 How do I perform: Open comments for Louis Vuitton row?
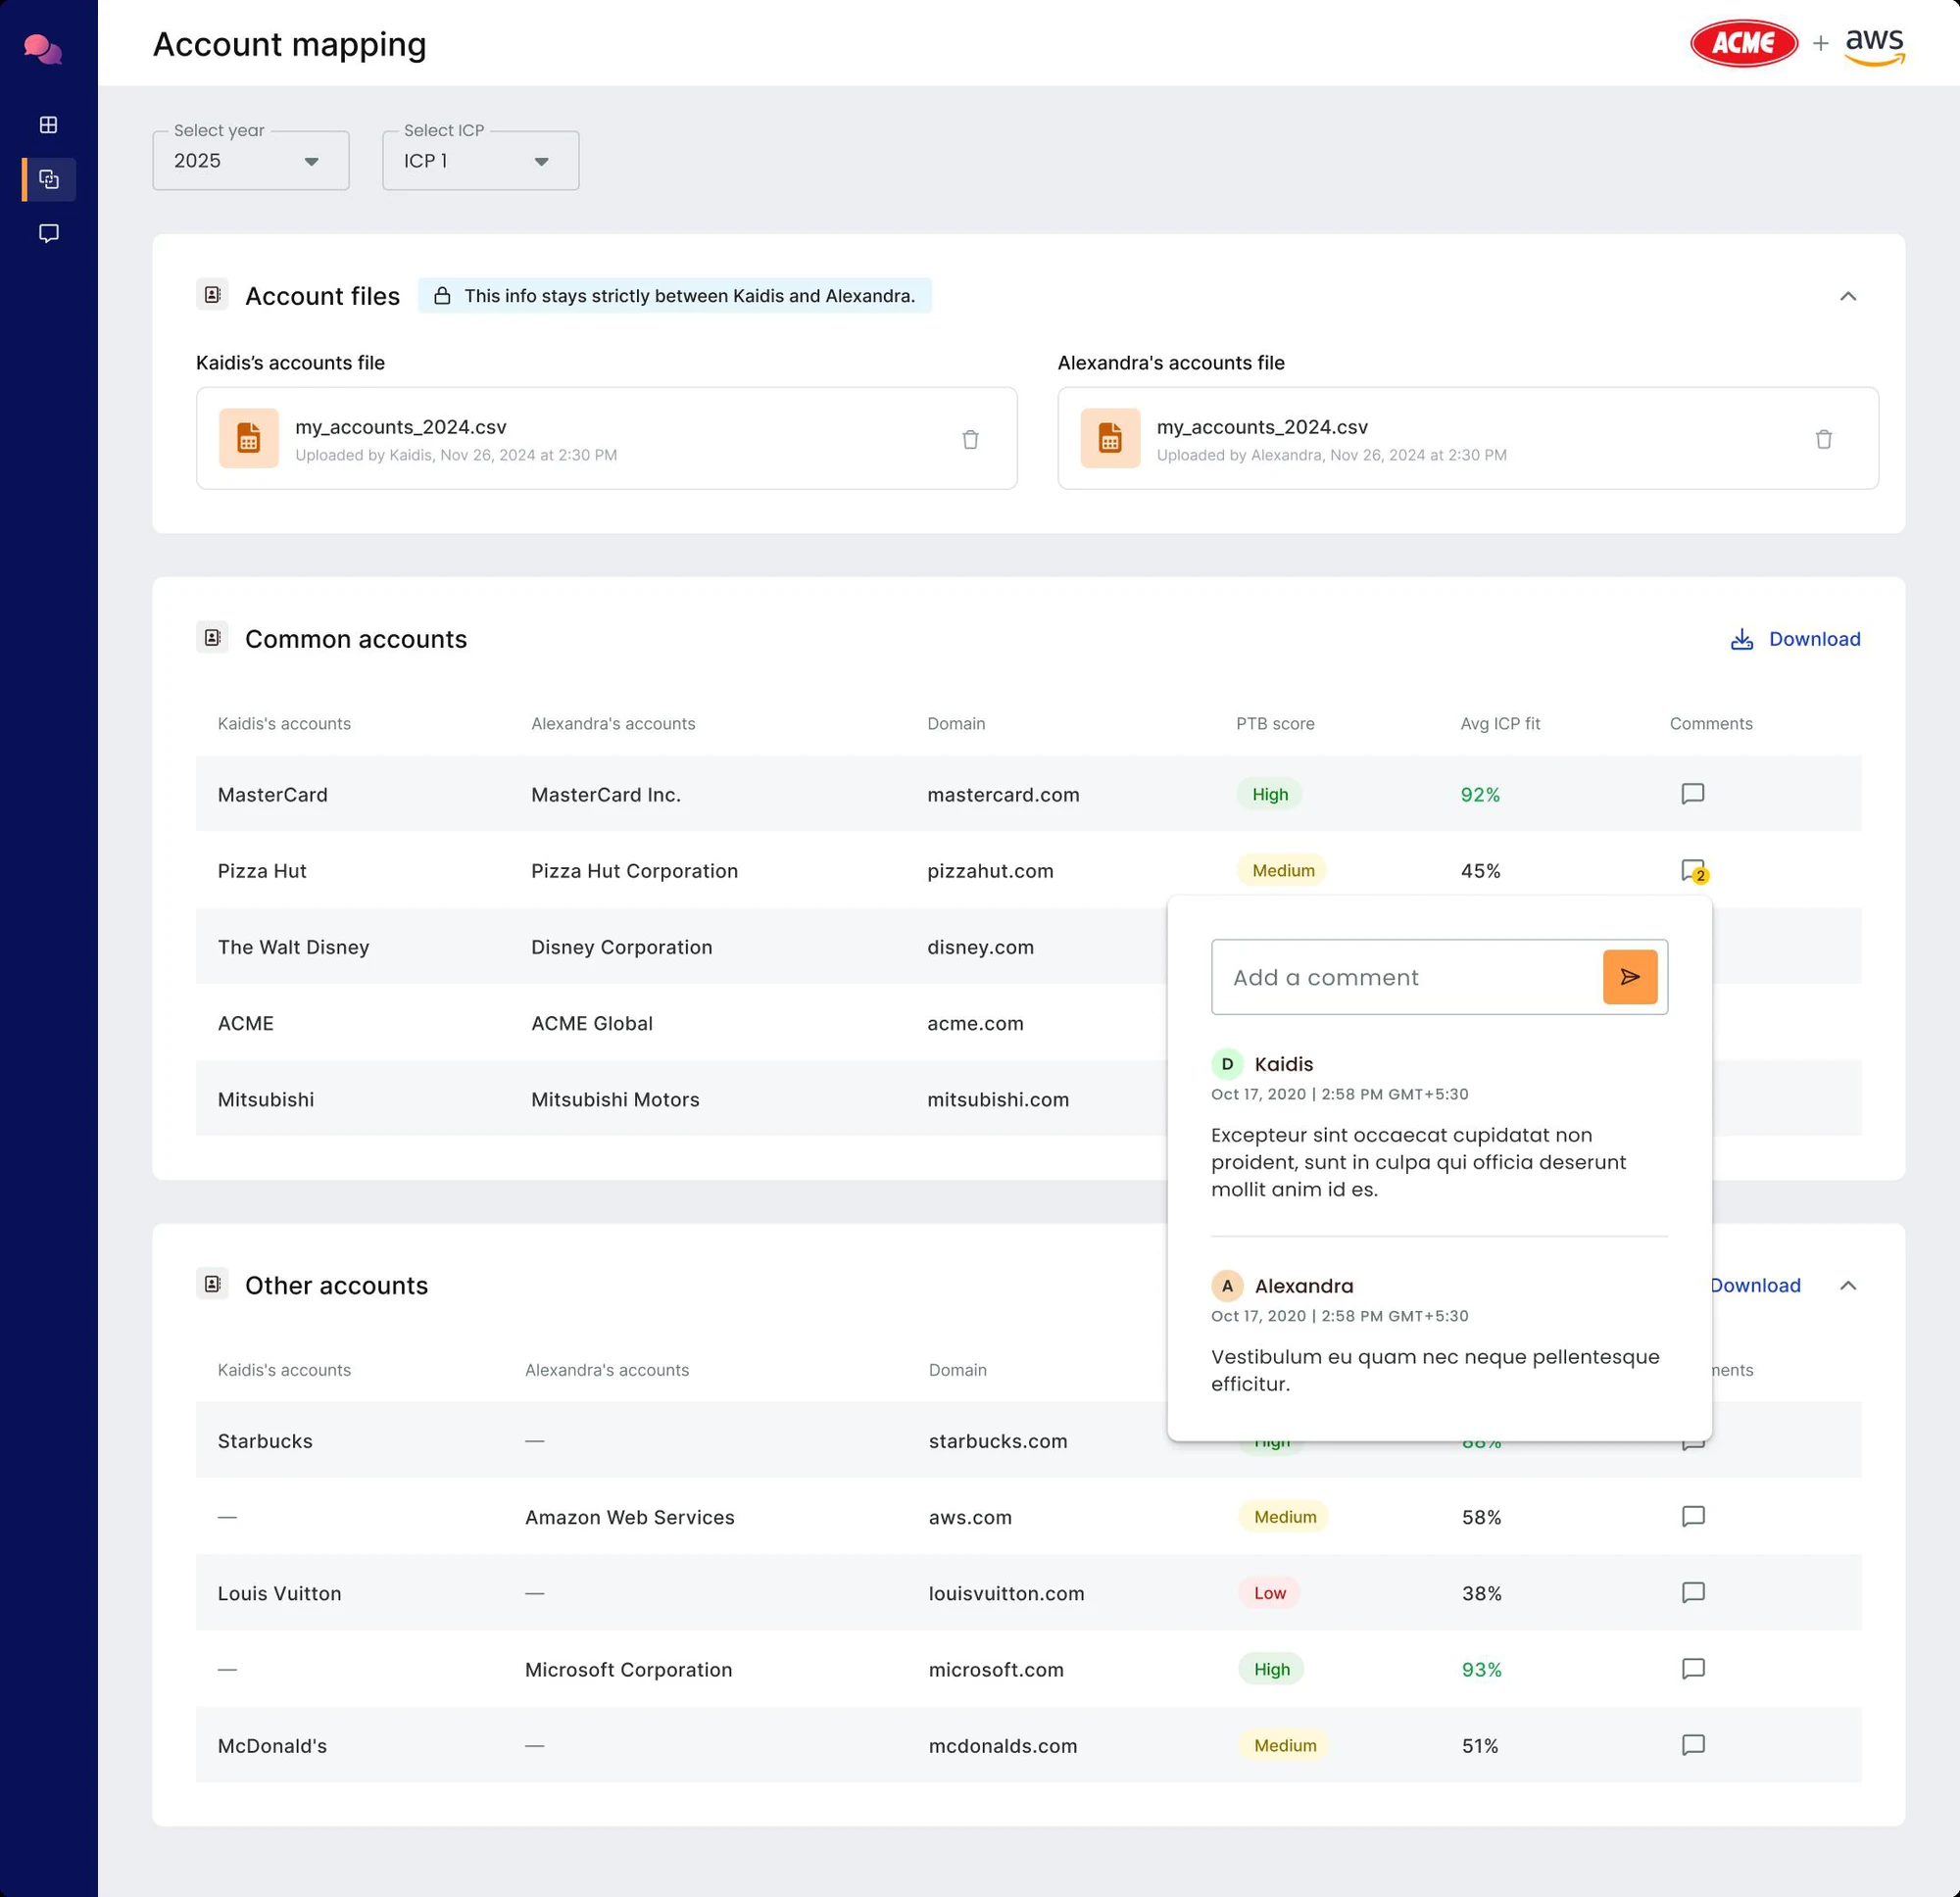tap(1692, 1593)
